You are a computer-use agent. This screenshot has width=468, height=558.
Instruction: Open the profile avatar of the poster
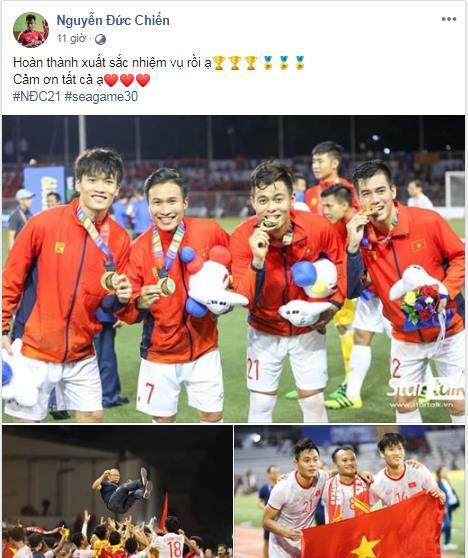[31, 30]
